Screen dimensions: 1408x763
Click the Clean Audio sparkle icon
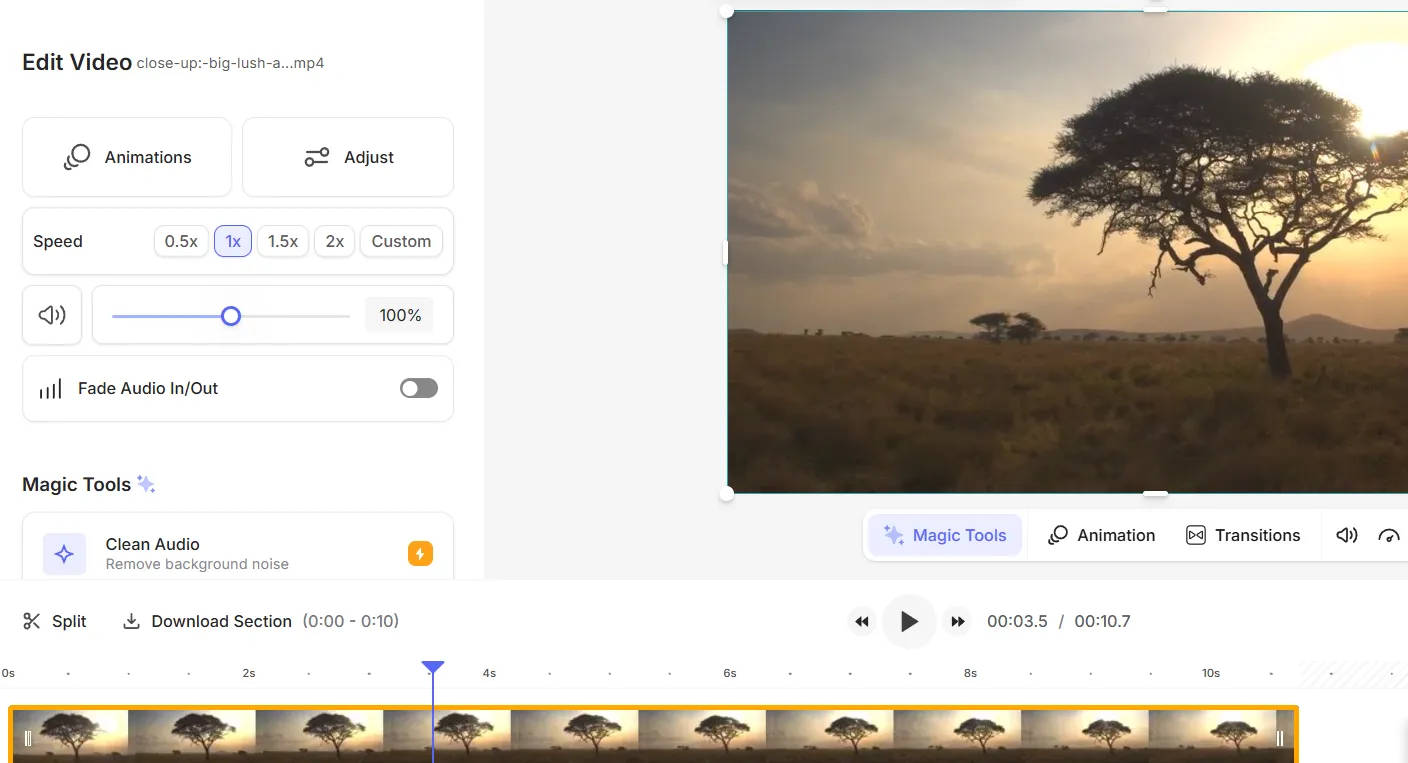tap(64, 553)
